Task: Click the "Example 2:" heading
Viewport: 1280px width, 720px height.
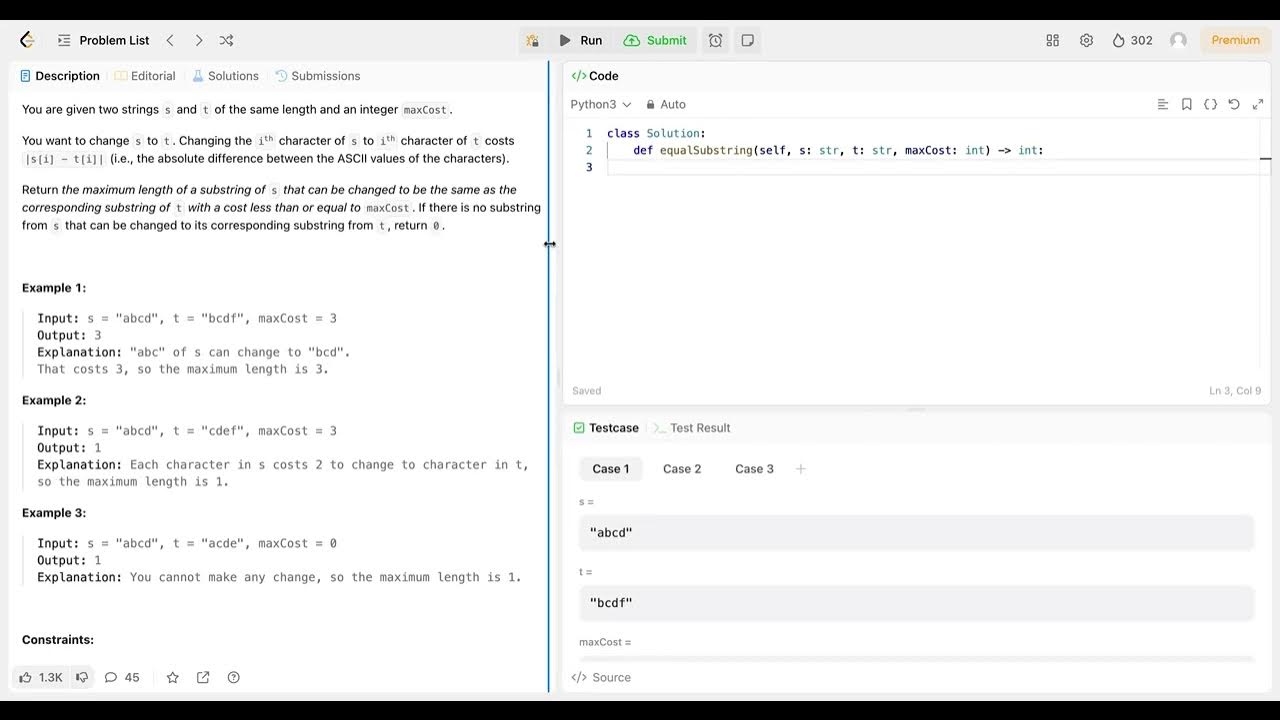Action: (54, 400)
